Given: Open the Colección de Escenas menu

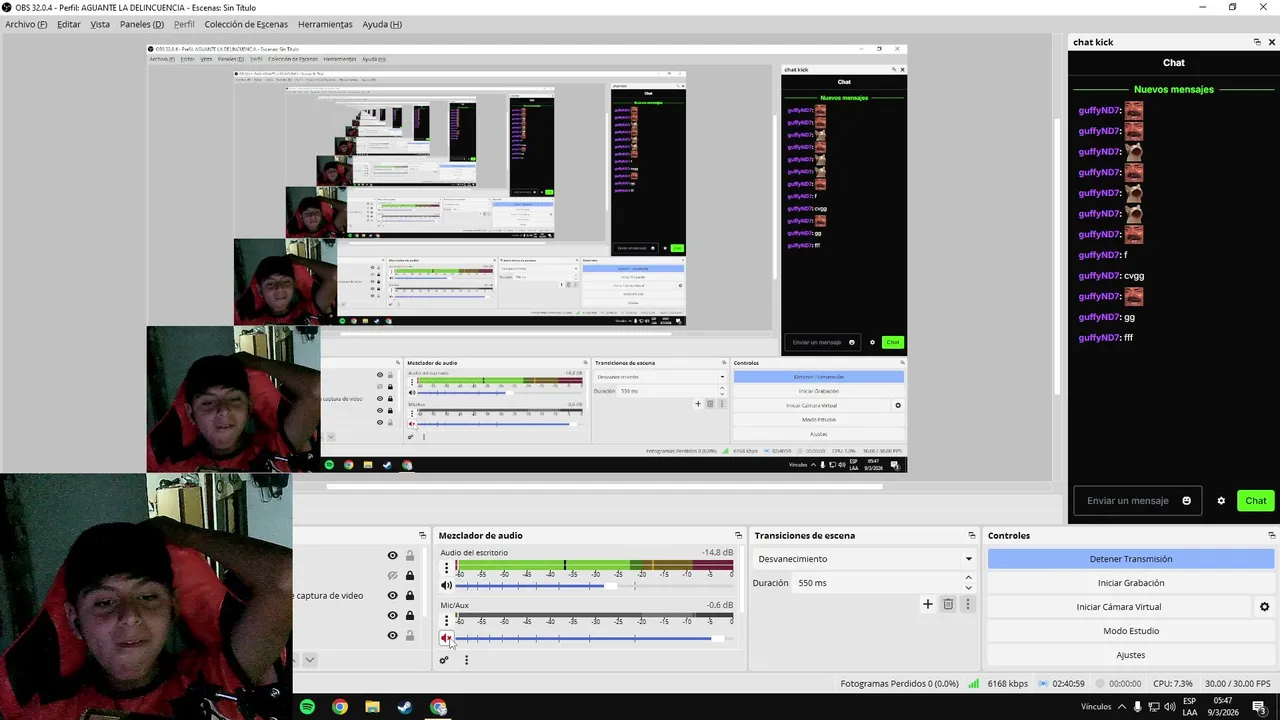Looking at the screenshot, I should tap(246, 24).
